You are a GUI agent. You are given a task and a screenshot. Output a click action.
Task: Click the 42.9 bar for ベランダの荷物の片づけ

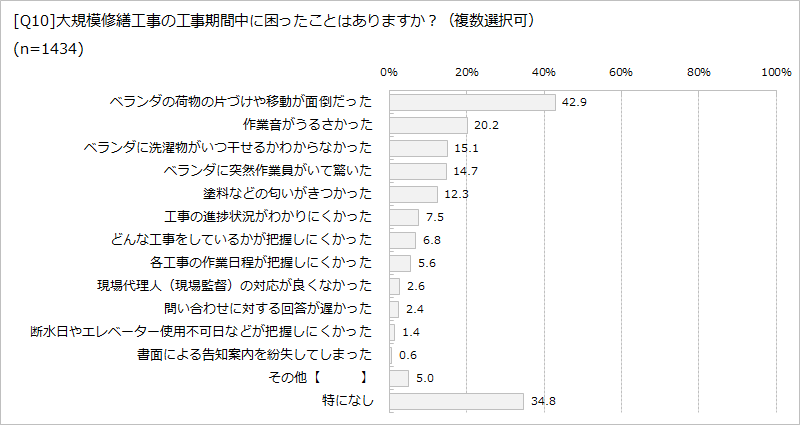coord(472,102)
